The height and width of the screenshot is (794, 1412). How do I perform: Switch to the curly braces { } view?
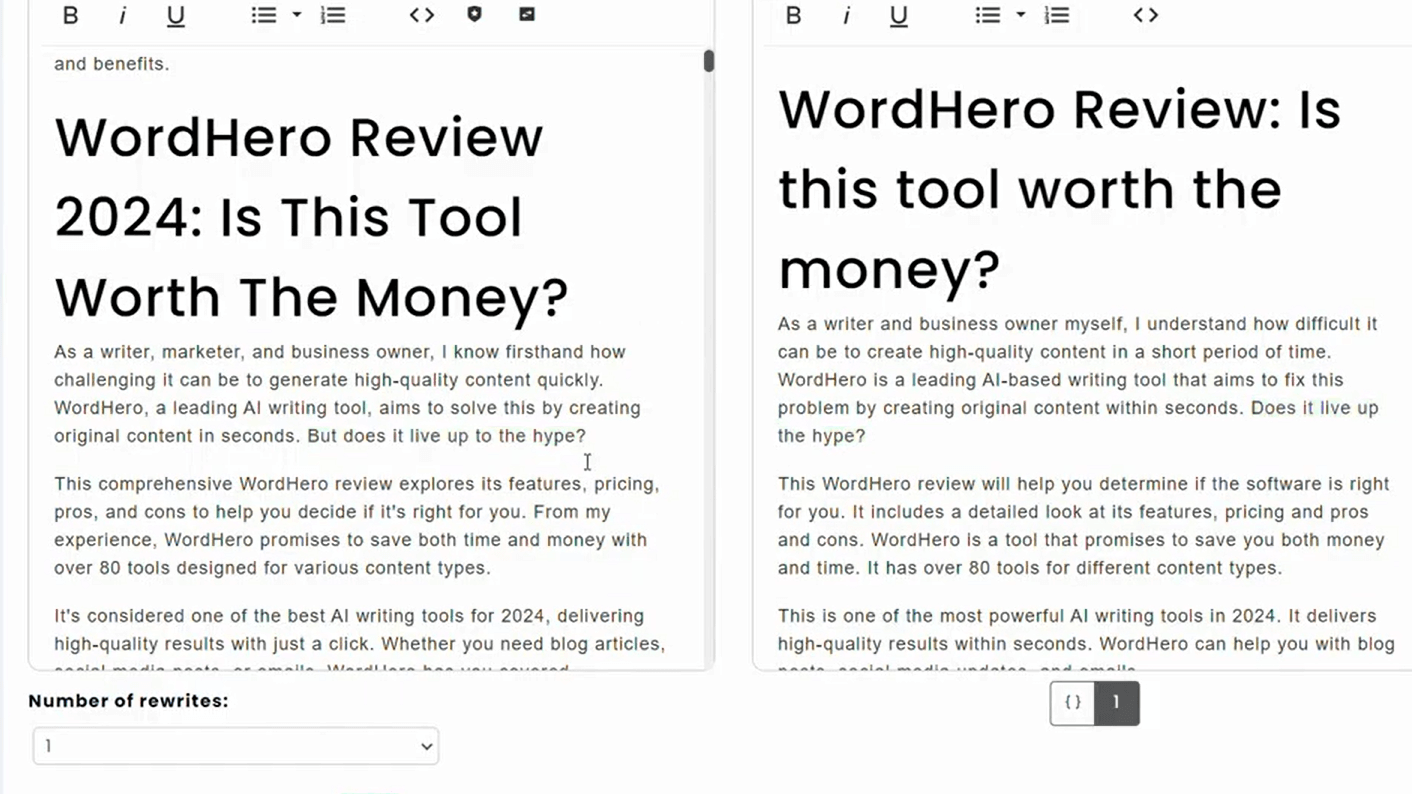pyautogui.click(x=1073, y=703)
